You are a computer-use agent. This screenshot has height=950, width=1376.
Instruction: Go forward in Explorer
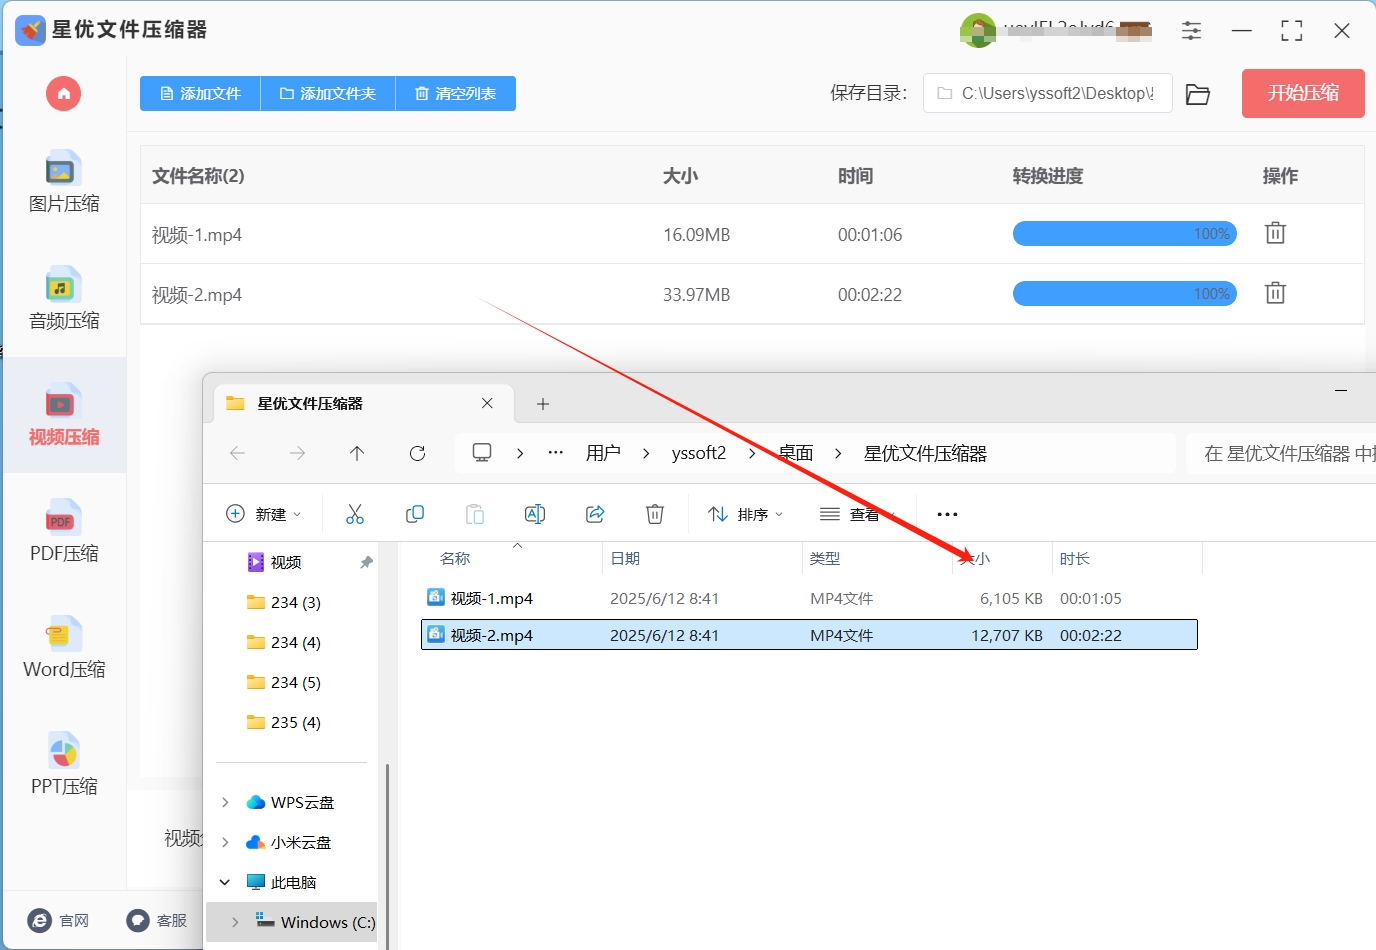pyautogui.click(x=297, y=453)
